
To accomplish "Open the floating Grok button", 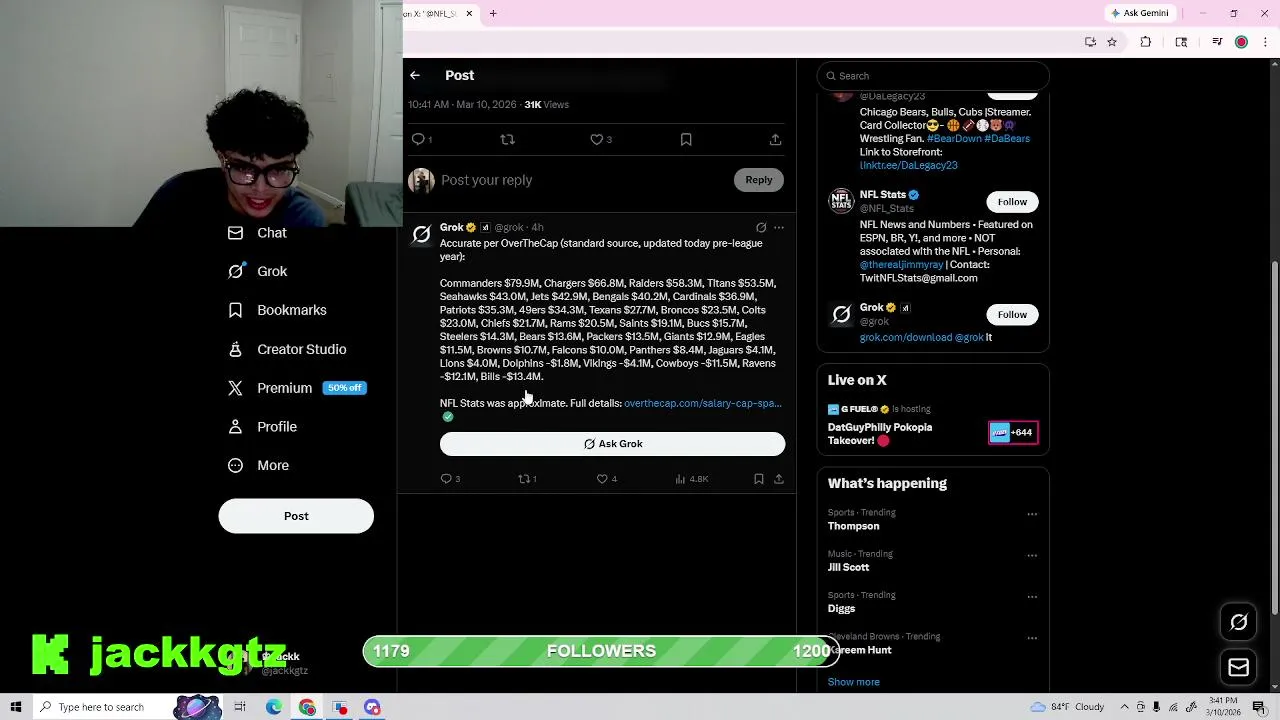I will click(x=1238, y=622).
